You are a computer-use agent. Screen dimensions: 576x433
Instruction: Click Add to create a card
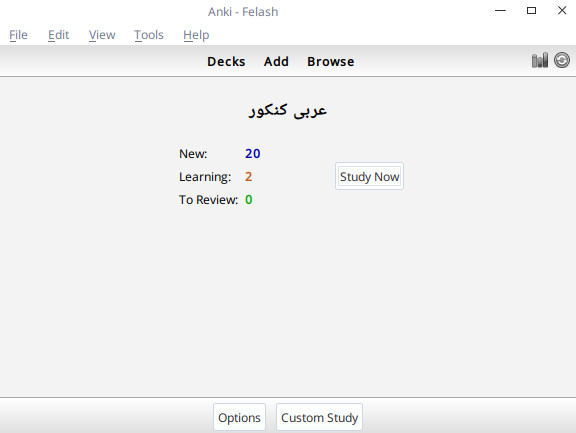tap(276, 61)
